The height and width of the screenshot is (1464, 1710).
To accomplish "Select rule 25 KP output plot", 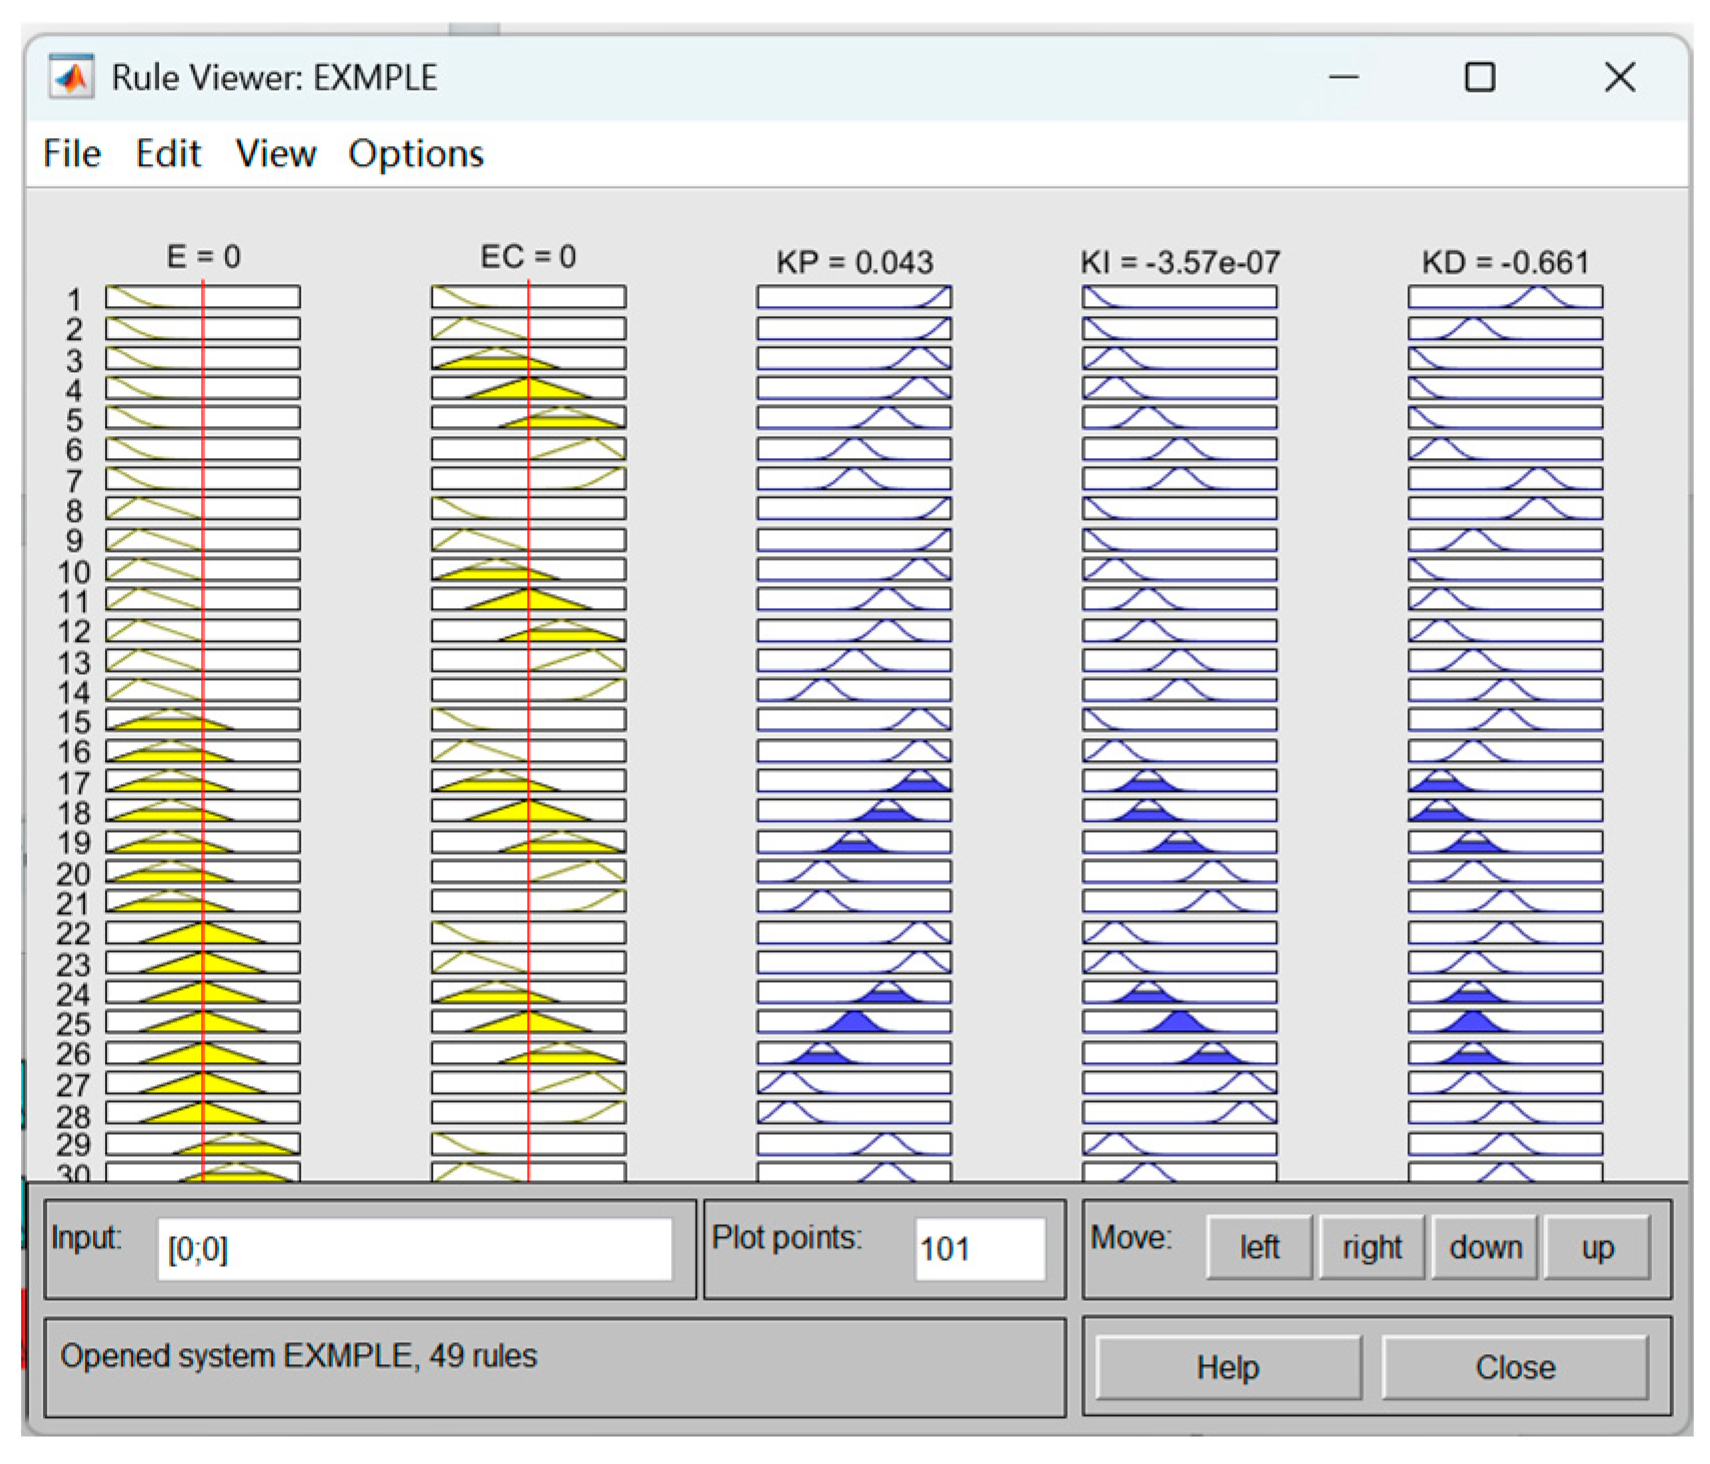I will [854, 1022].
